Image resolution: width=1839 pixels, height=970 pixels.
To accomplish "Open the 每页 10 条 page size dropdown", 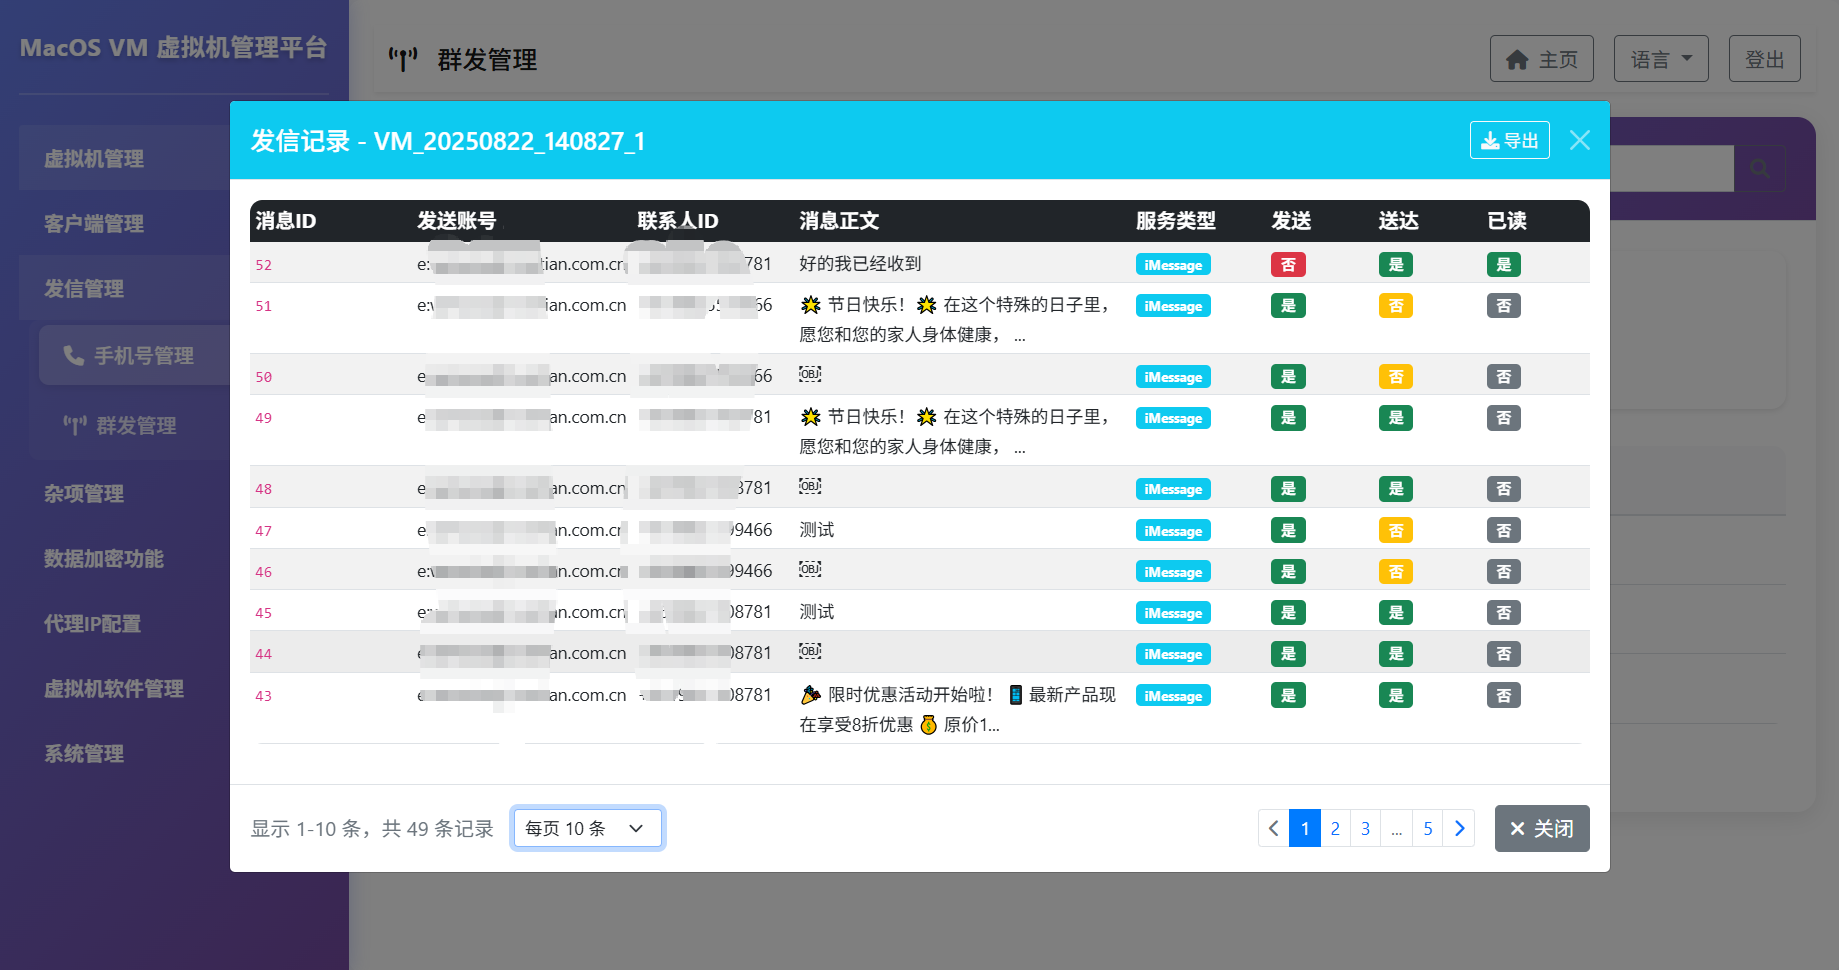I will click(587, 829).
